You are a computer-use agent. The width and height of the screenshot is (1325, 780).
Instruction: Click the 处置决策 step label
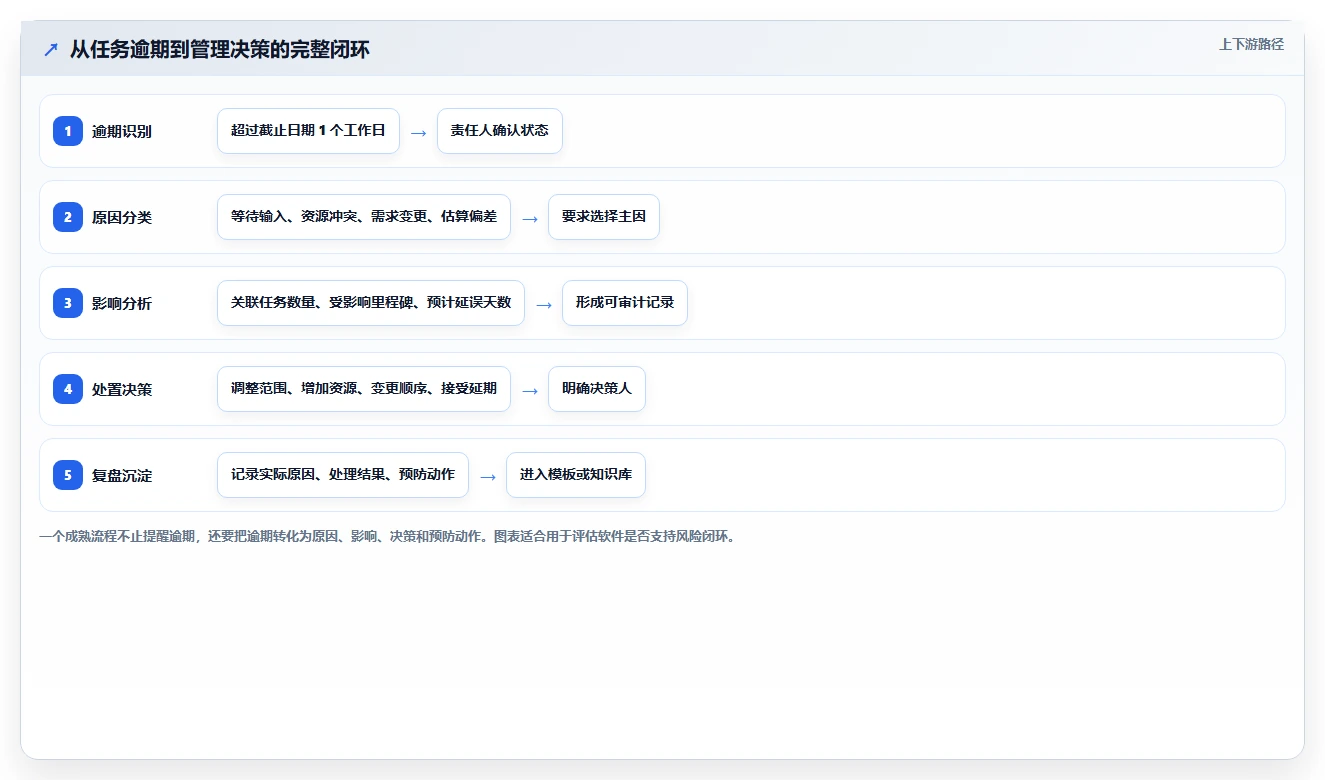click(x=122, y=389)
